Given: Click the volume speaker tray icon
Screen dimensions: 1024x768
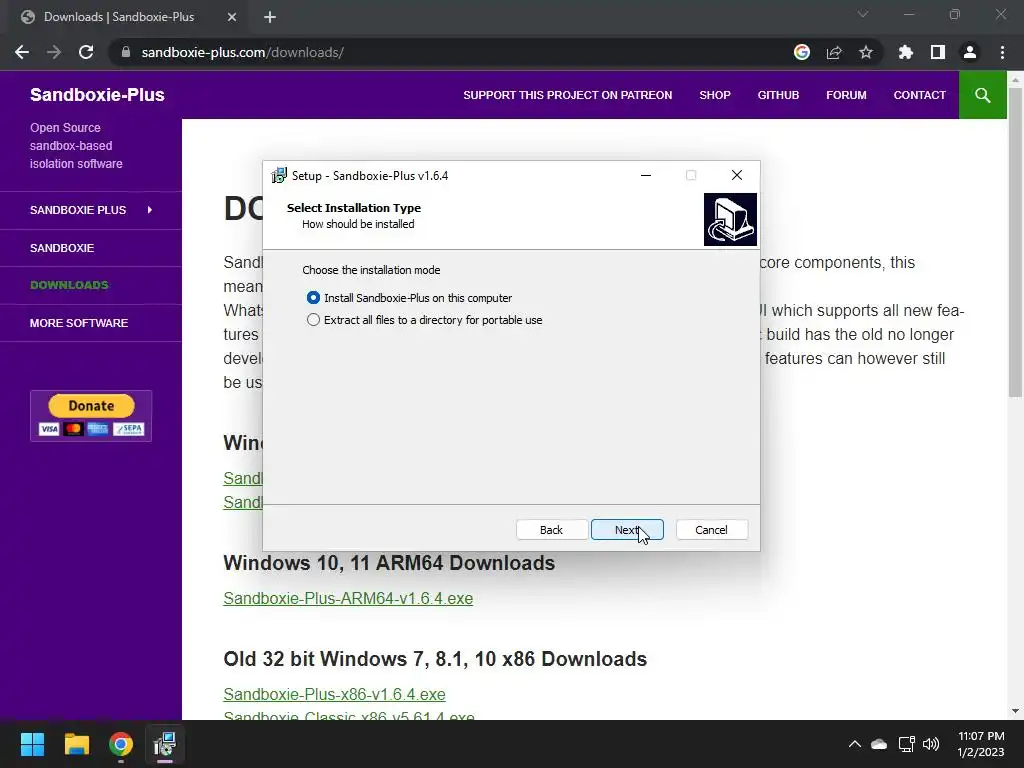Looking at the screenshot, I should [x=931, y=744].
